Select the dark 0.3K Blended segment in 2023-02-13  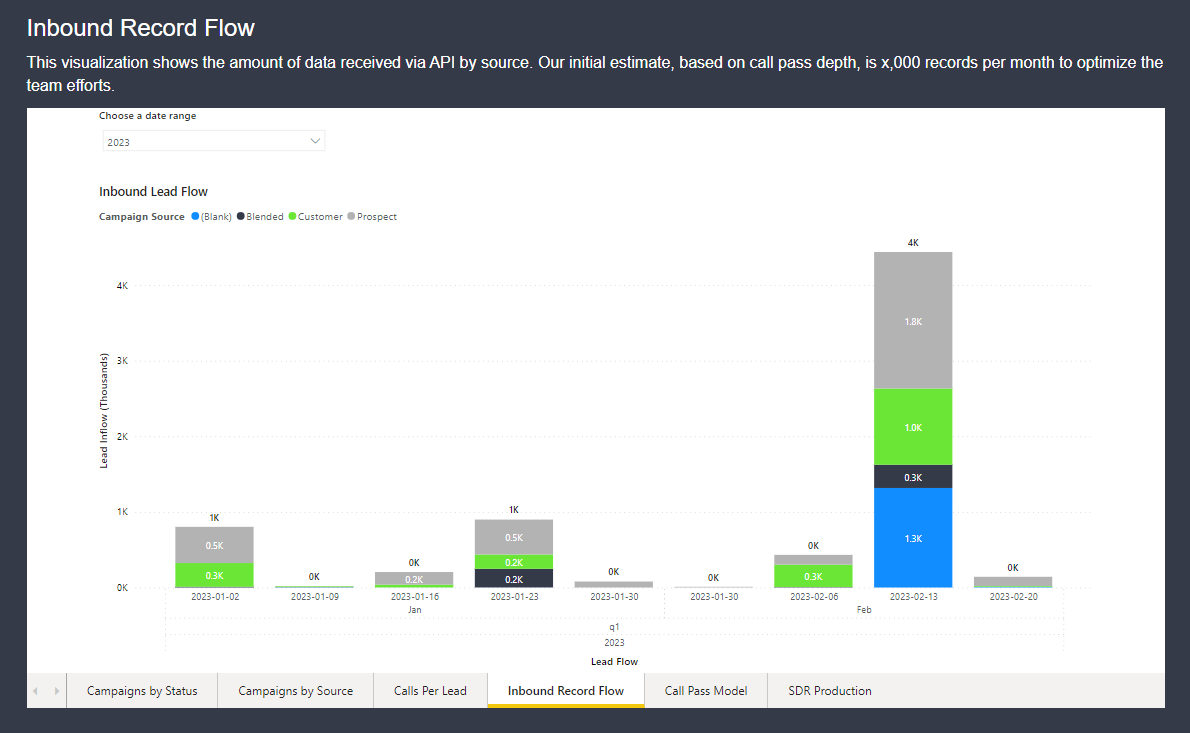(x=912, y=477)
